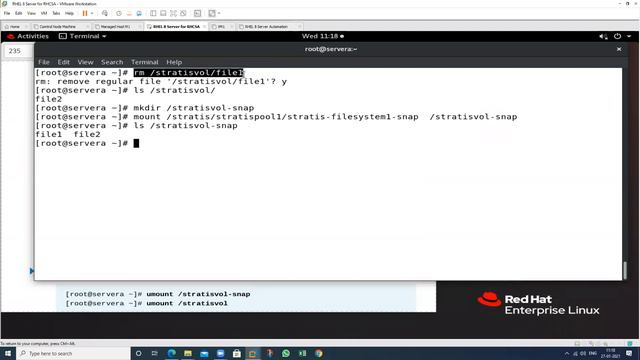Click 'umount /stratisvol' text in document

pos(187,303)
